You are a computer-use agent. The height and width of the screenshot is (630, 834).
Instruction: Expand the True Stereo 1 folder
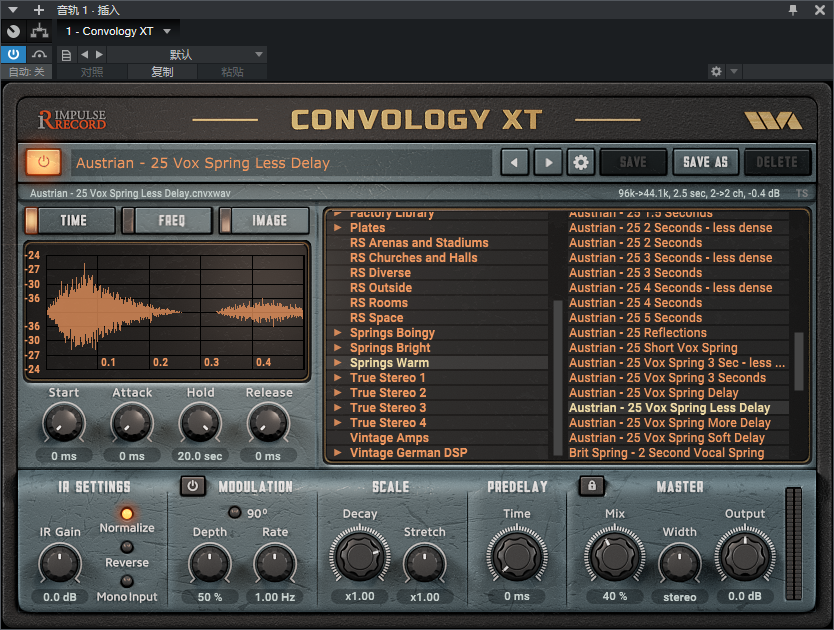(338, 378)
